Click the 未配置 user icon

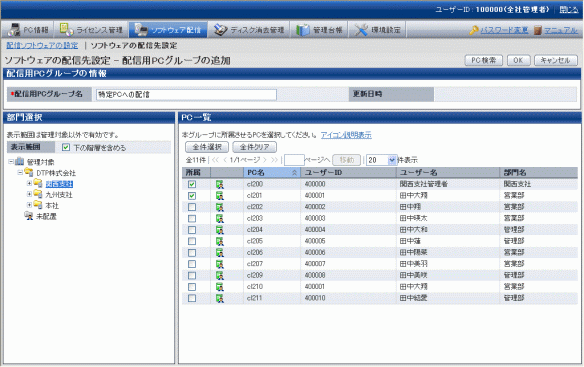coord(29,216)
